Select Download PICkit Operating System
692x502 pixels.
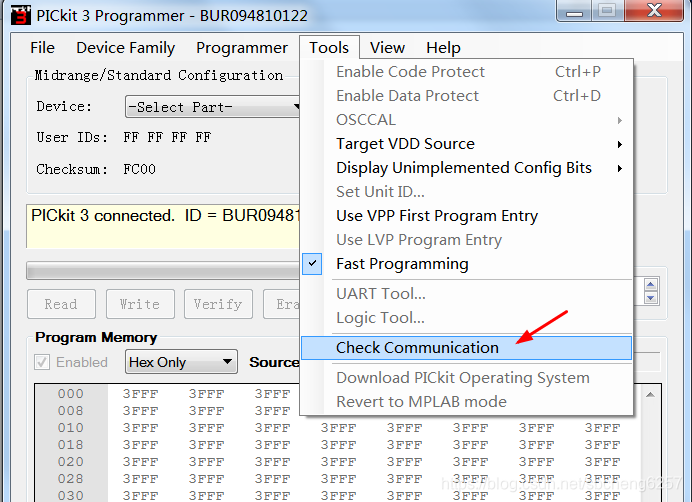click(x=467, y=378)
